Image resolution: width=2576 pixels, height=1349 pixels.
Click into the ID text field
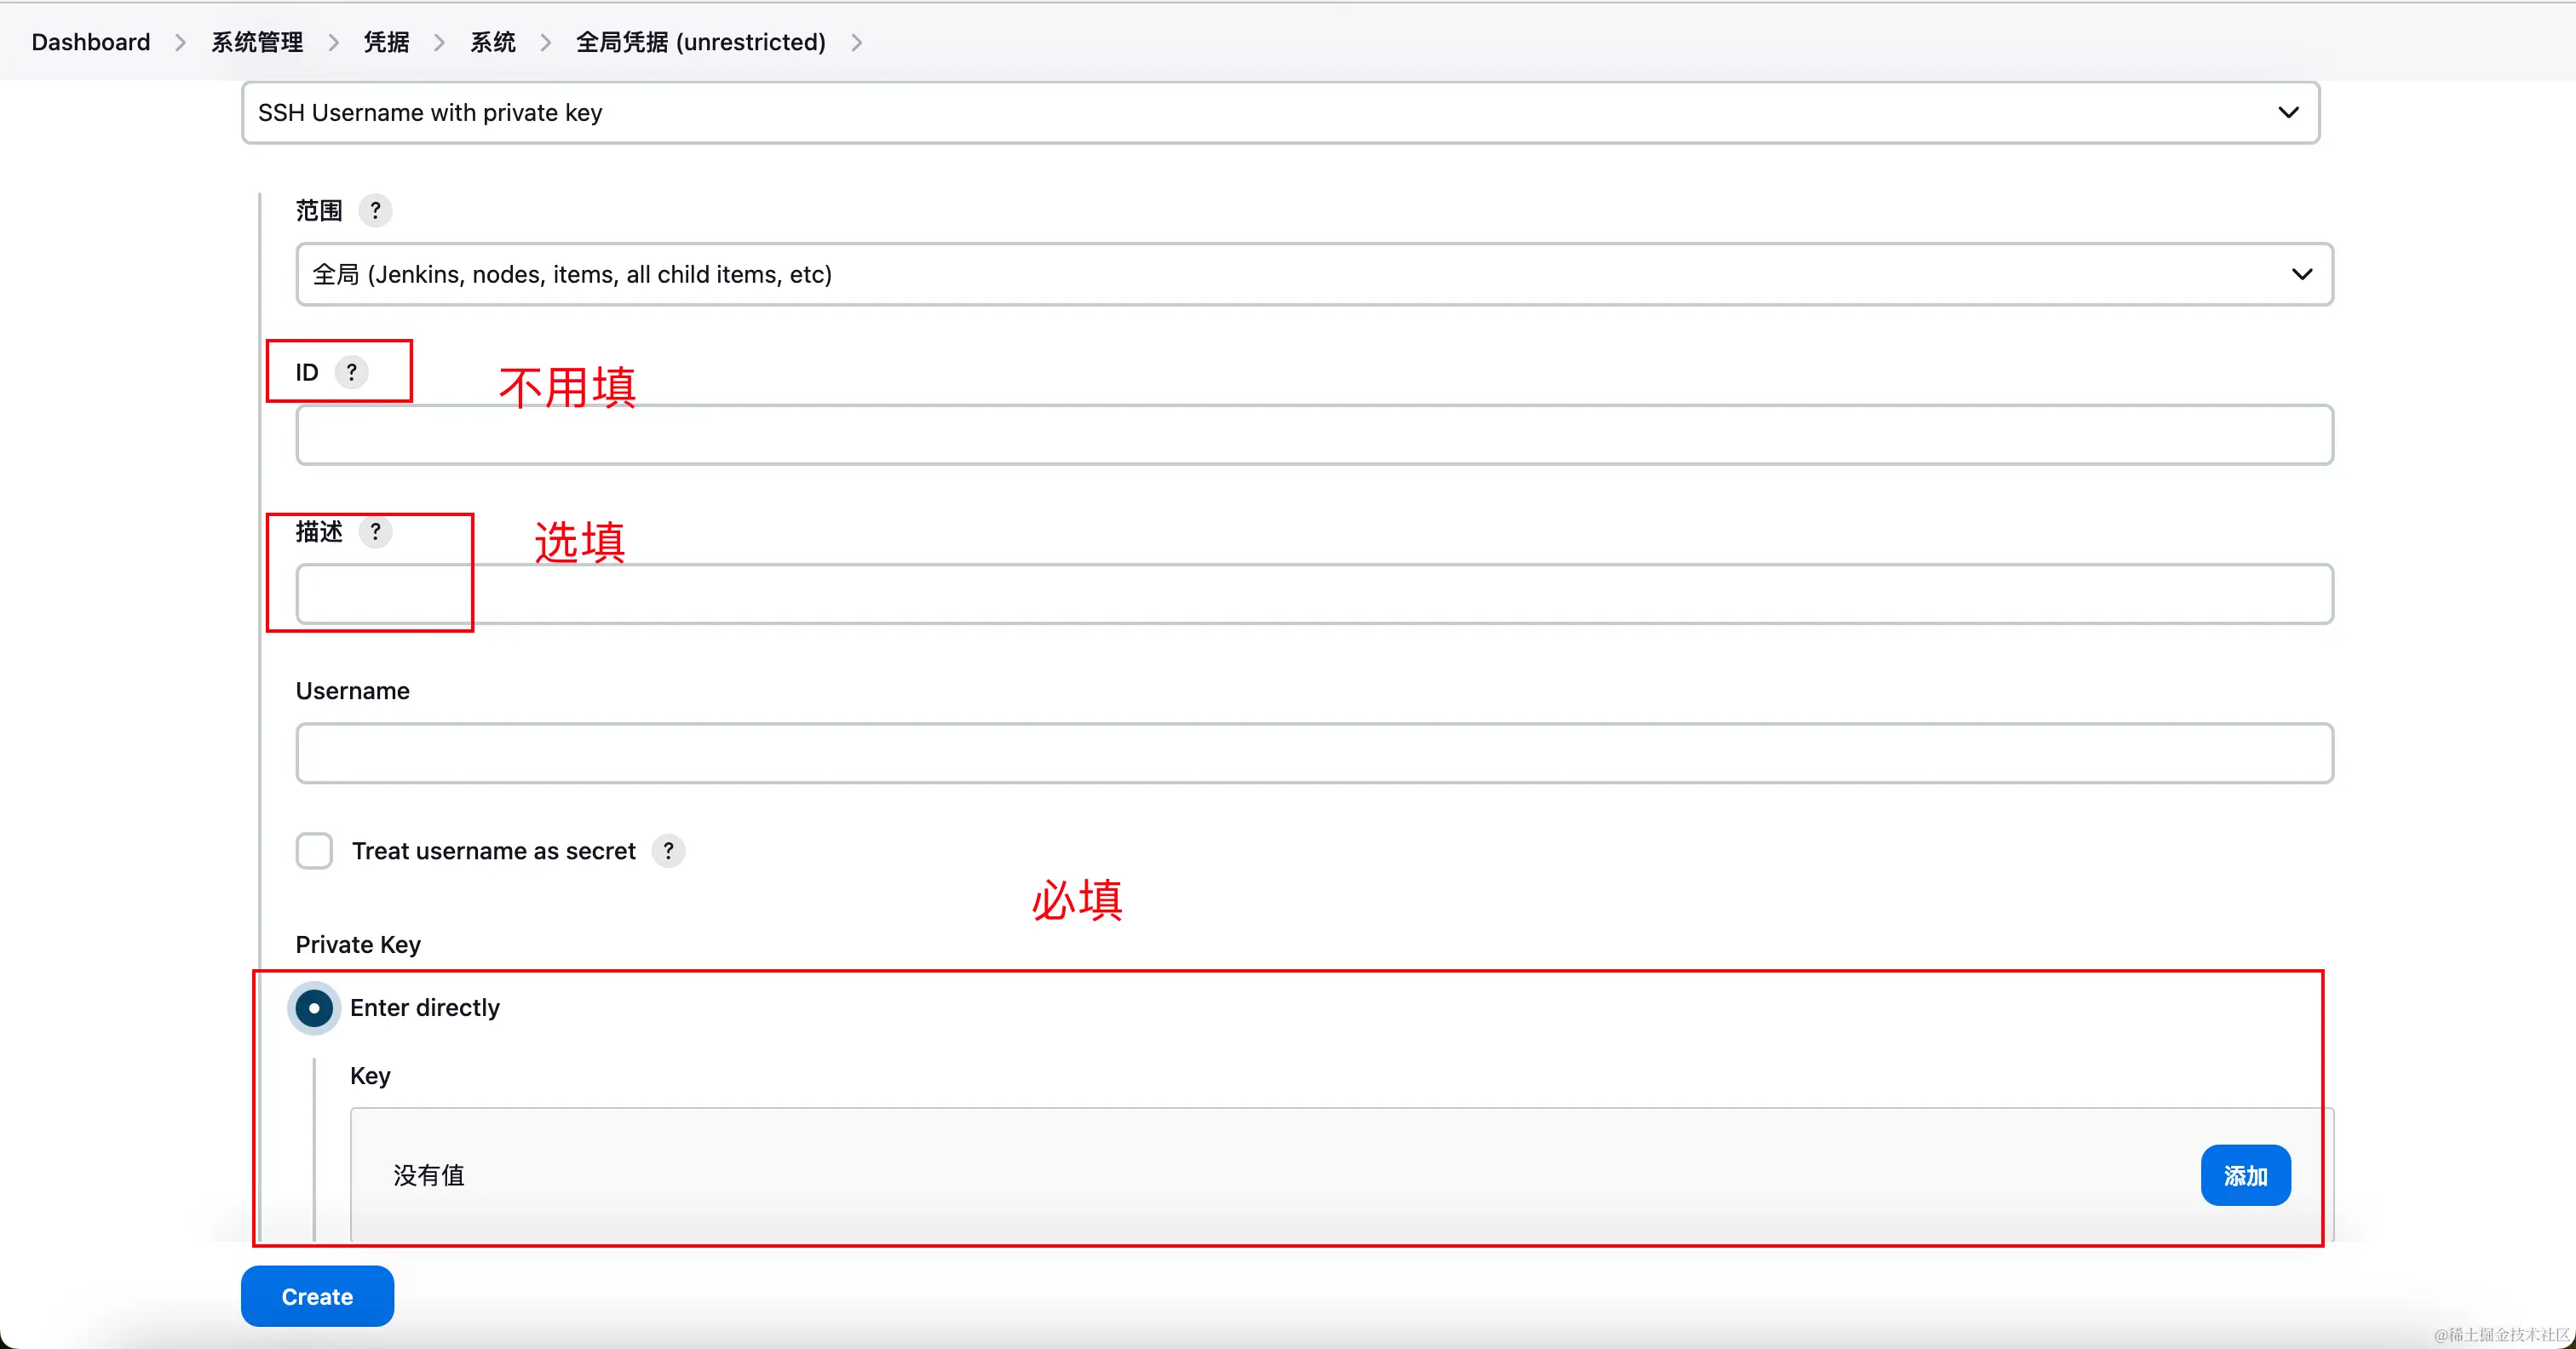[1314, 436]
